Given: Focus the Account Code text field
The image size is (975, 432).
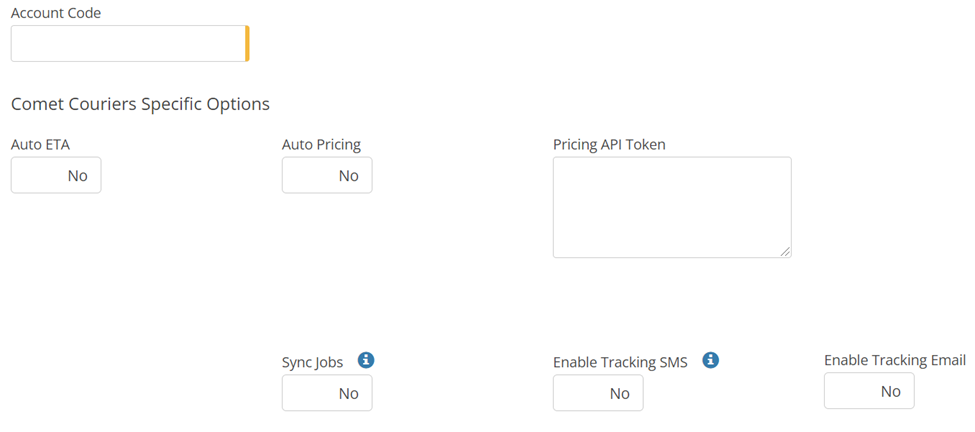Looking at the screenshot, I should coord(127,44).
